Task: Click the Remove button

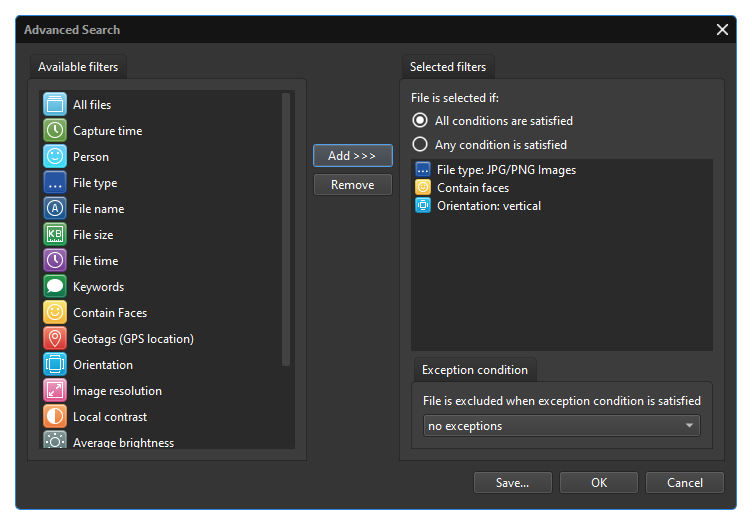Action: pyautogui.click(x=352, y=185)
